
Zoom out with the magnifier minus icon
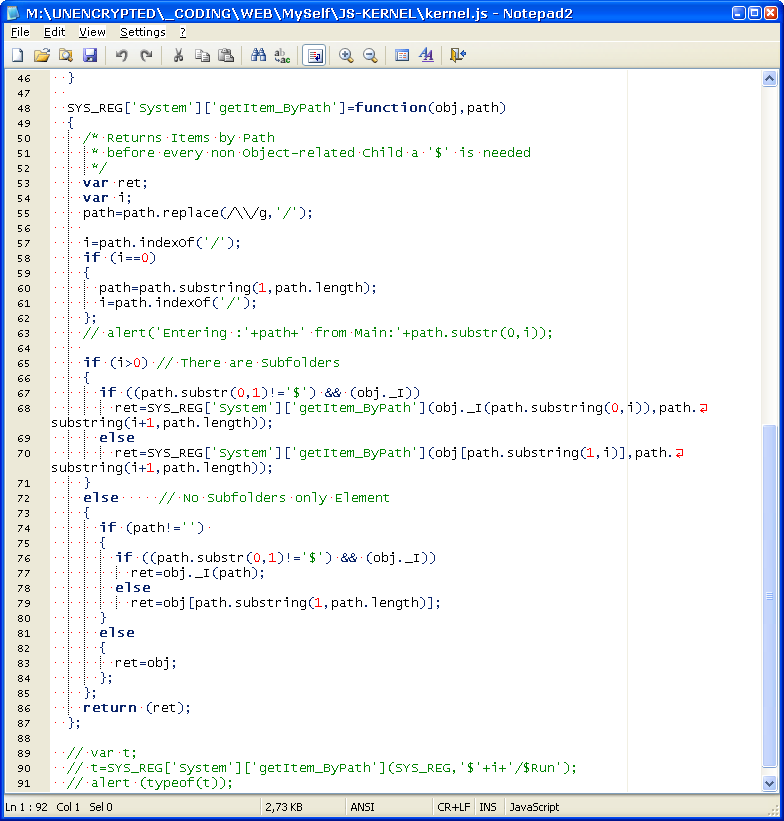(x=370, y=55)
